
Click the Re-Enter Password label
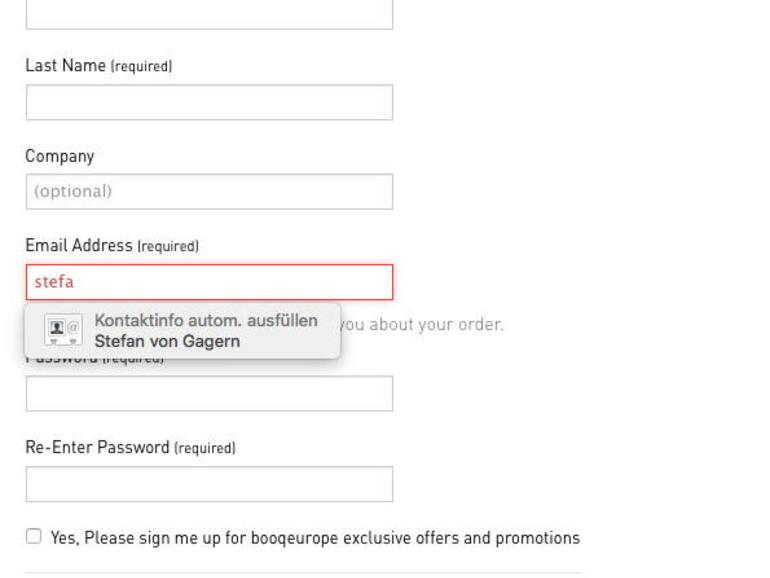tap(97, 448)
